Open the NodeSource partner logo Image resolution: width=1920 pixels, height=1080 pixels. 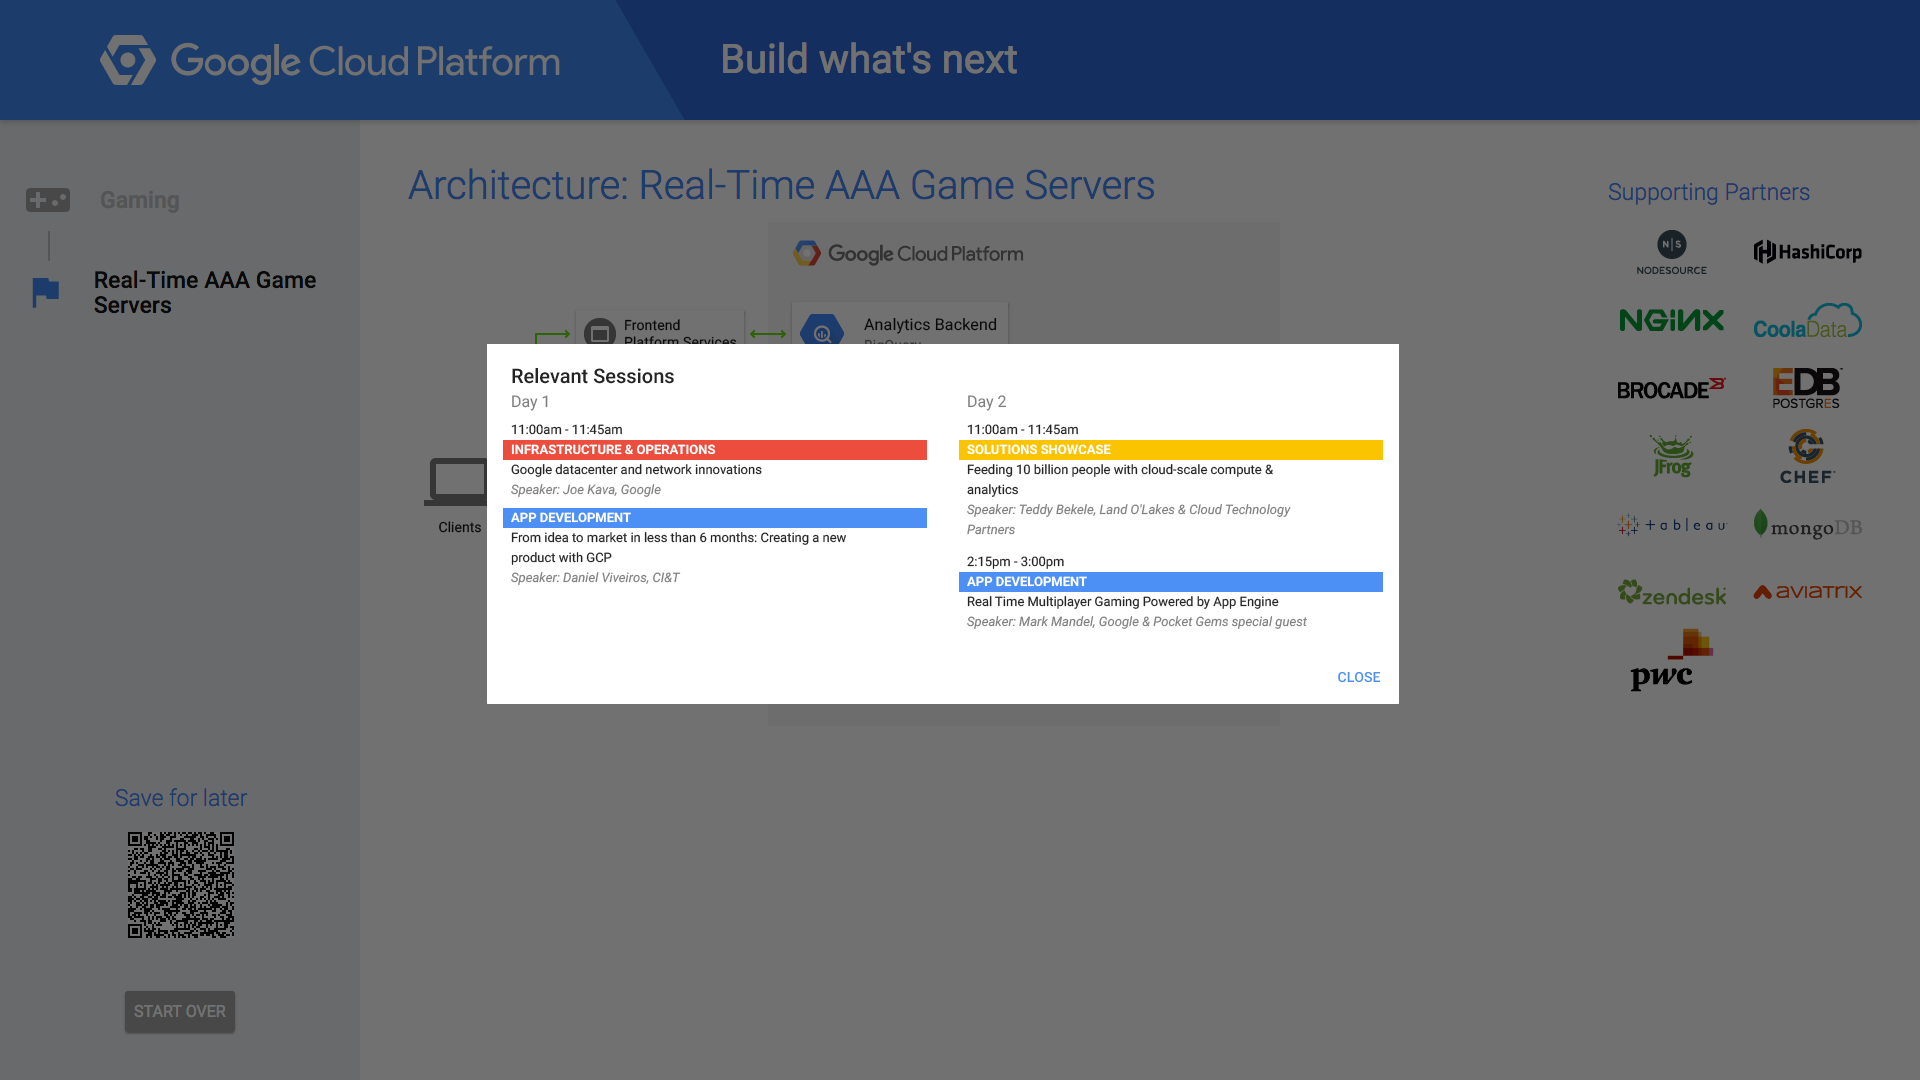tap(1671, 253)
